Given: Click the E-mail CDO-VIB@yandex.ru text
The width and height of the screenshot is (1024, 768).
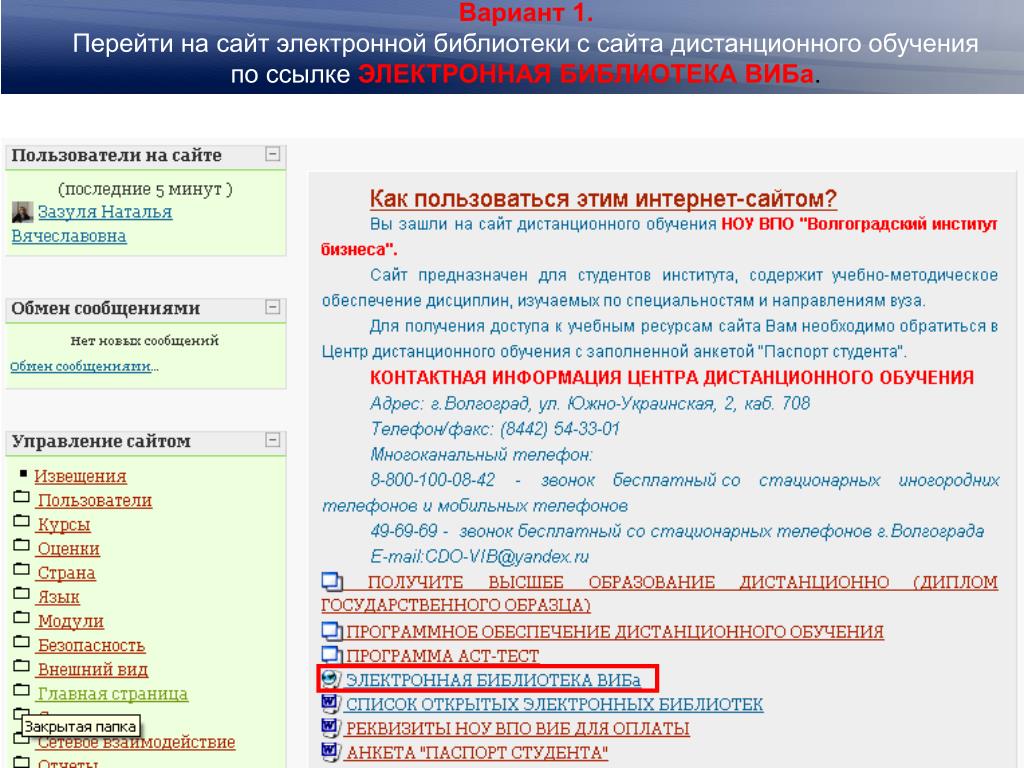Looking at the screenshot, I should (x=480, y=556).
